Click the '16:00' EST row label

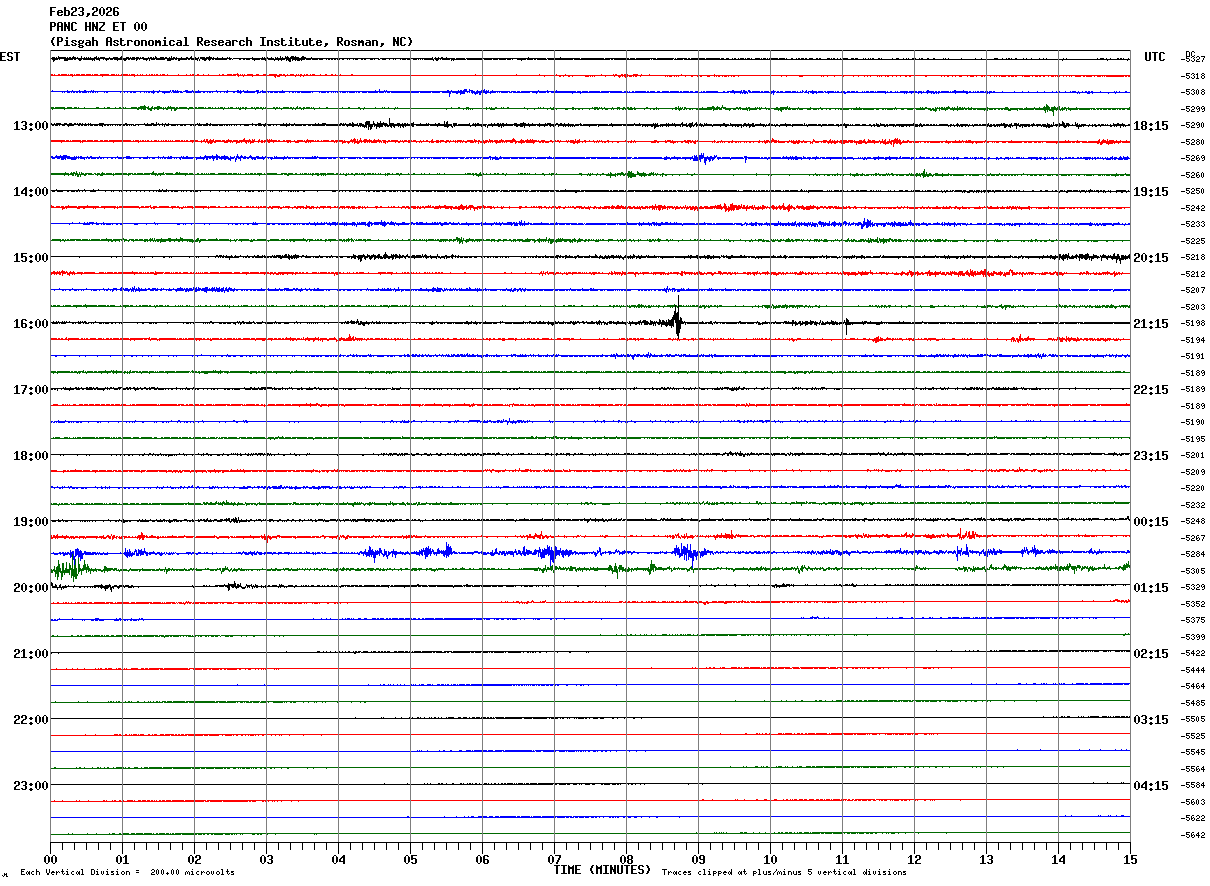click(x=31, y=324)
